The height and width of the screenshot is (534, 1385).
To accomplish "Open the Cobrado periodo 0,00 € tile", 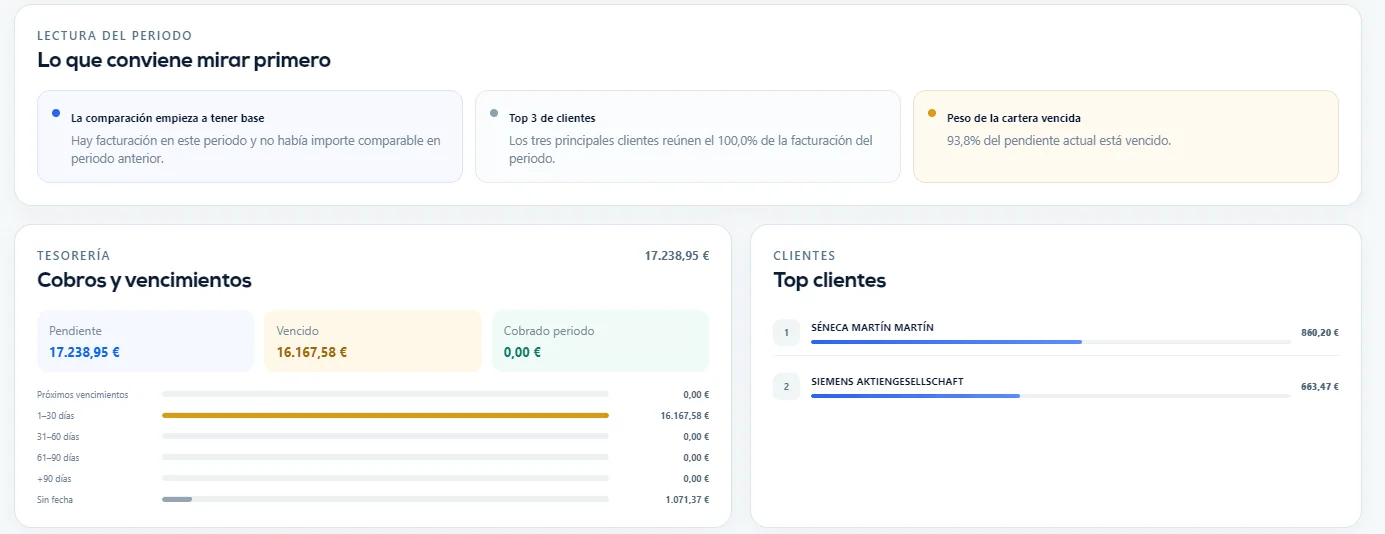I will point(600,341).
